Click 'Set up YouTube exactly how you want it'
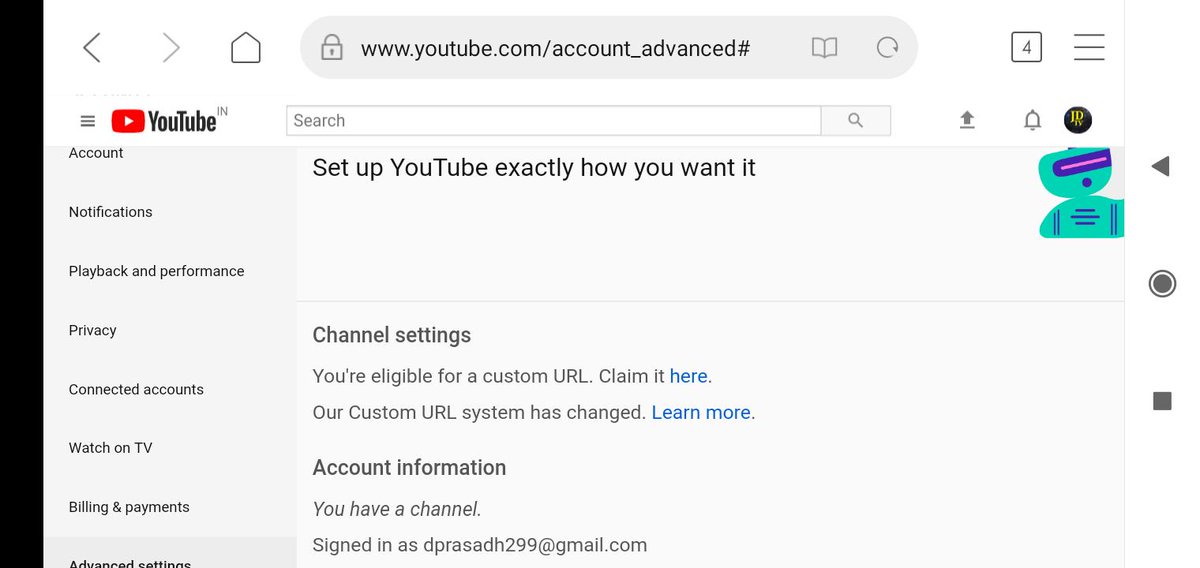This screenshot has width=1200, height=568. (x=534, y=168)
